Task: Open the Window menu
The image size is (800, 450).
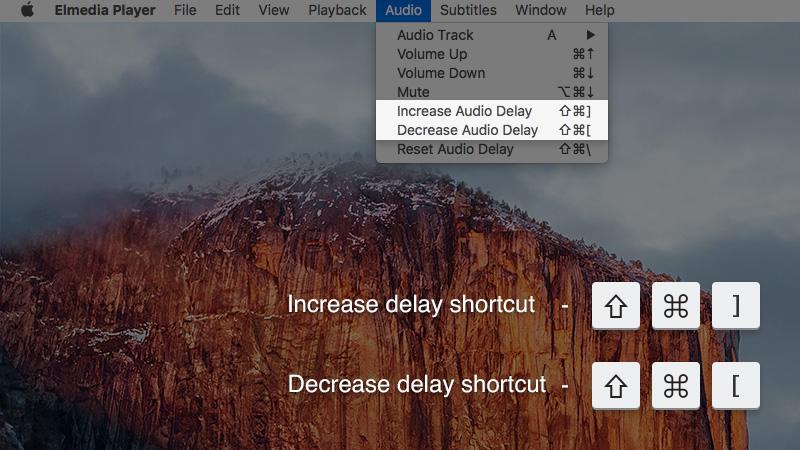Action: point(540,10)
